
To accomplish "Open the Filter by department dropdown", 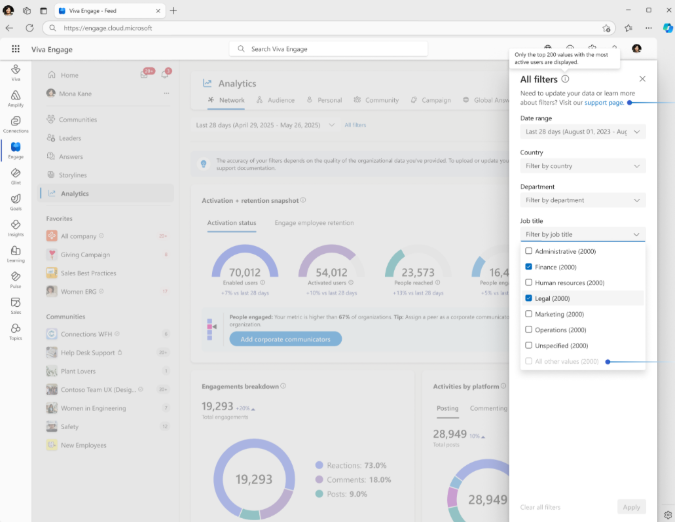I will (583, 200).
